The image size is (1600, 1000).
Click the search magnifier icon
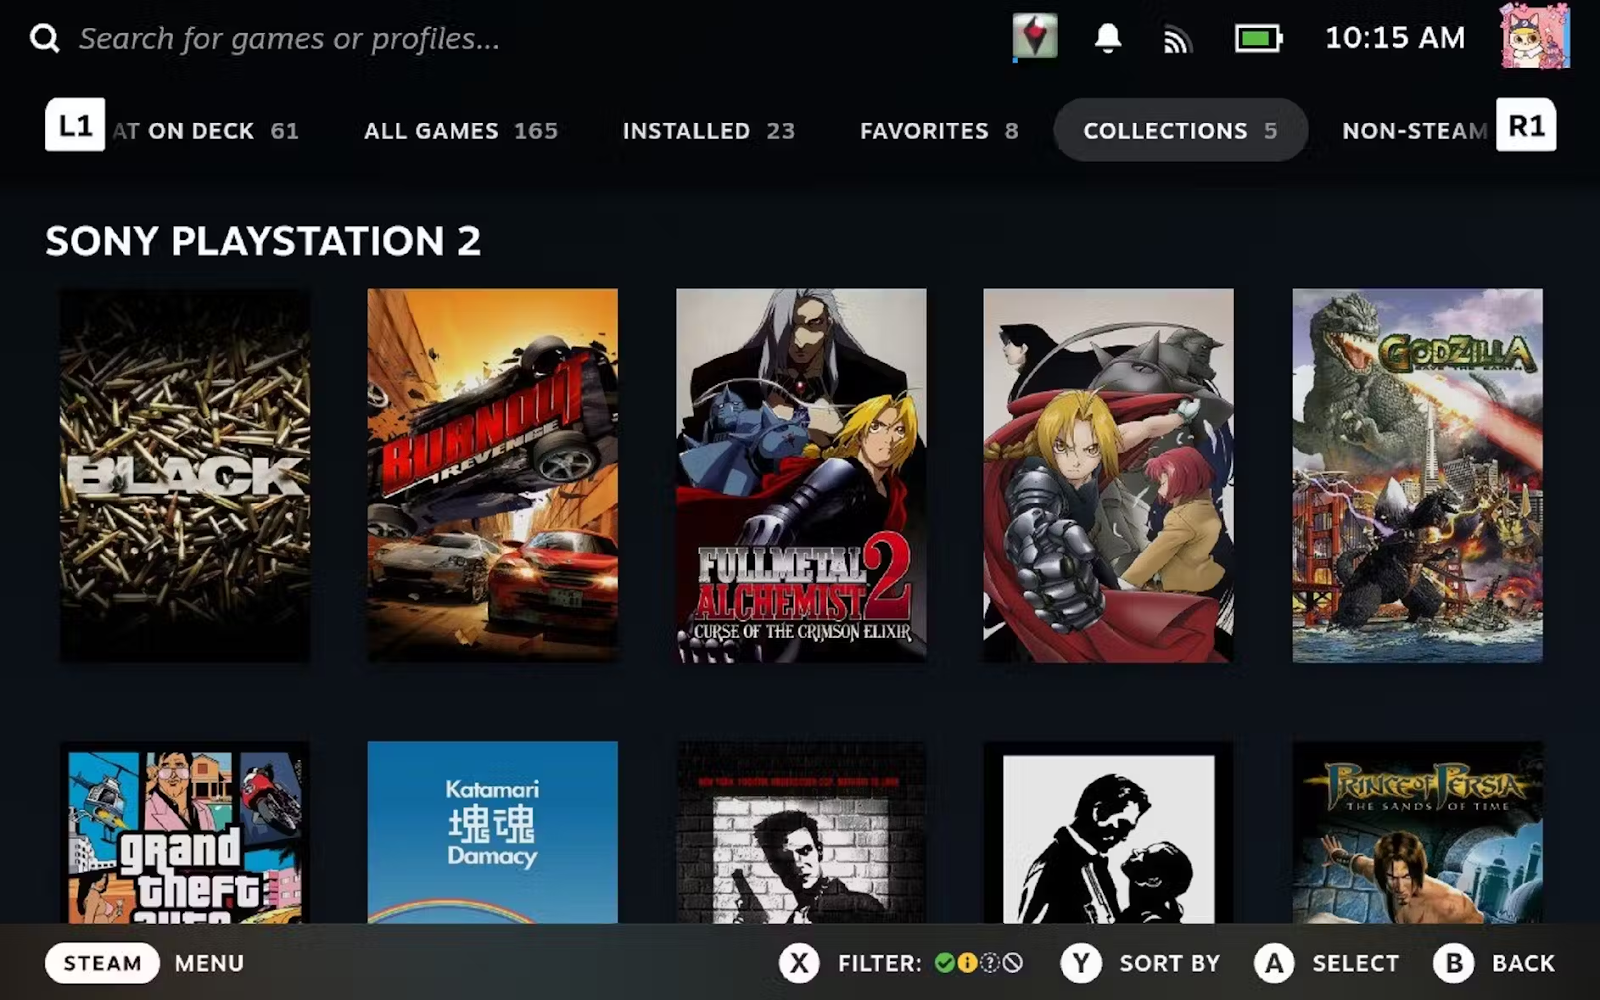pos(45,38)
